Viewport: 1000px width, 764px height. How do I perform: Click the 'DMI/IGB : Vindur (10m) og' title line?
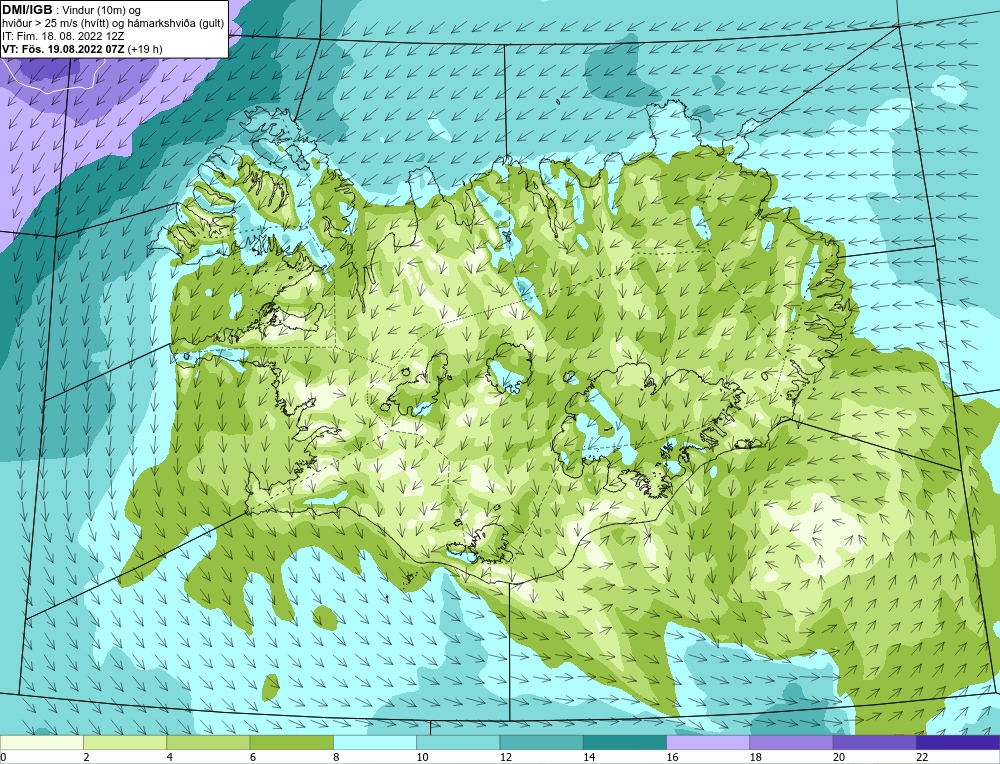(71, 10)
